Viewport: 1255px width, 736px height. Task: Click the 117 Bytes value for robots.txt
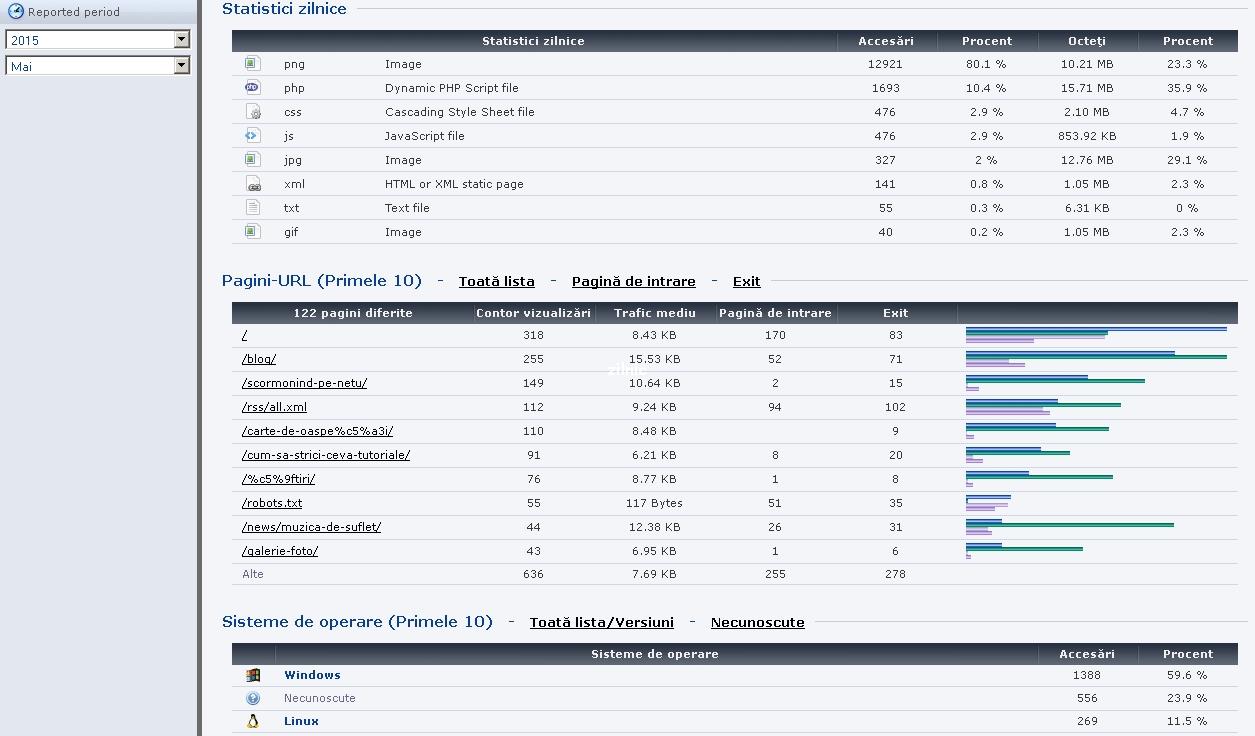pyautogui.click(x=655, y=503)
